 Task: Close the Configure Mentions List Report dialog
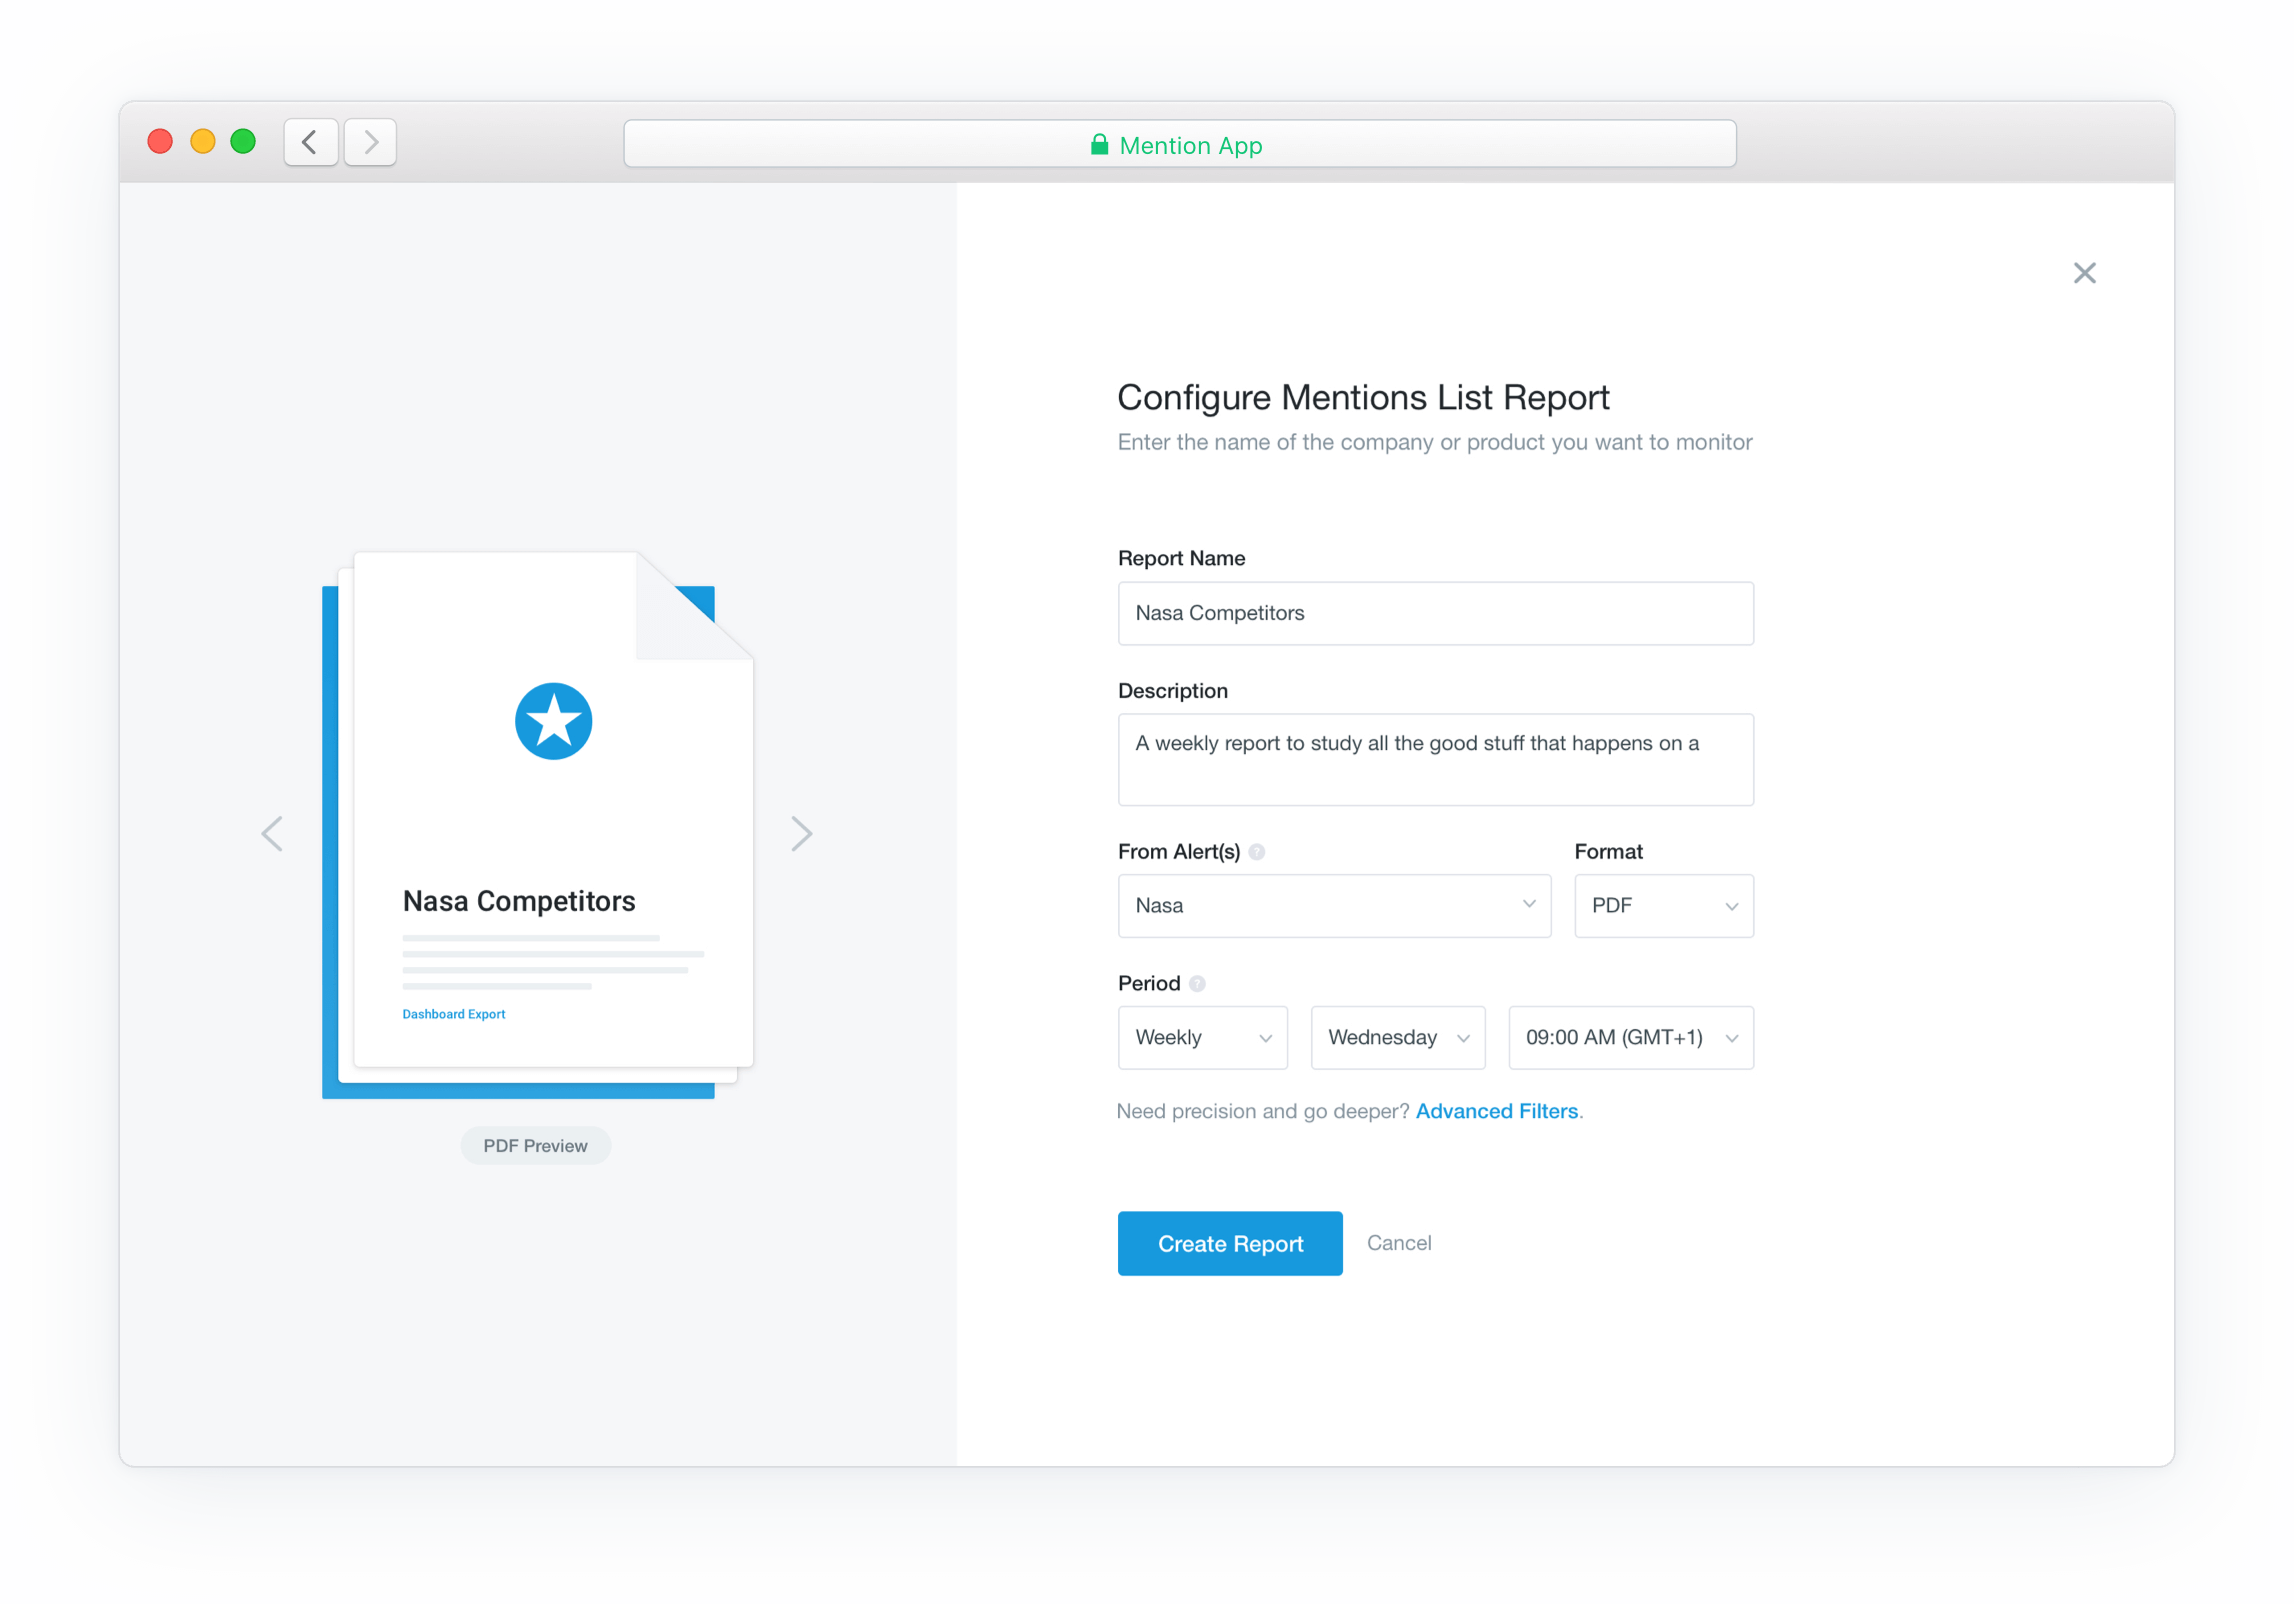coord(2084,273)
